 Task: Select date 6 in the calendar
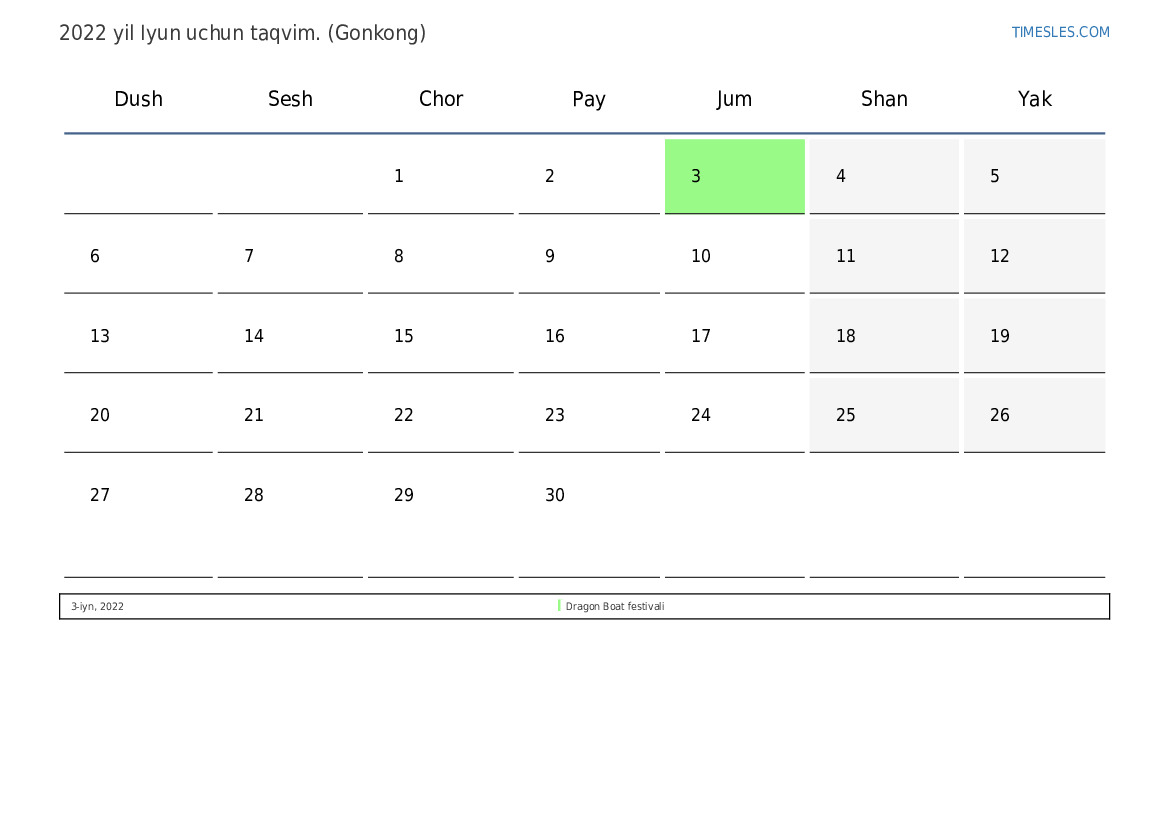(x=138, y=256)
